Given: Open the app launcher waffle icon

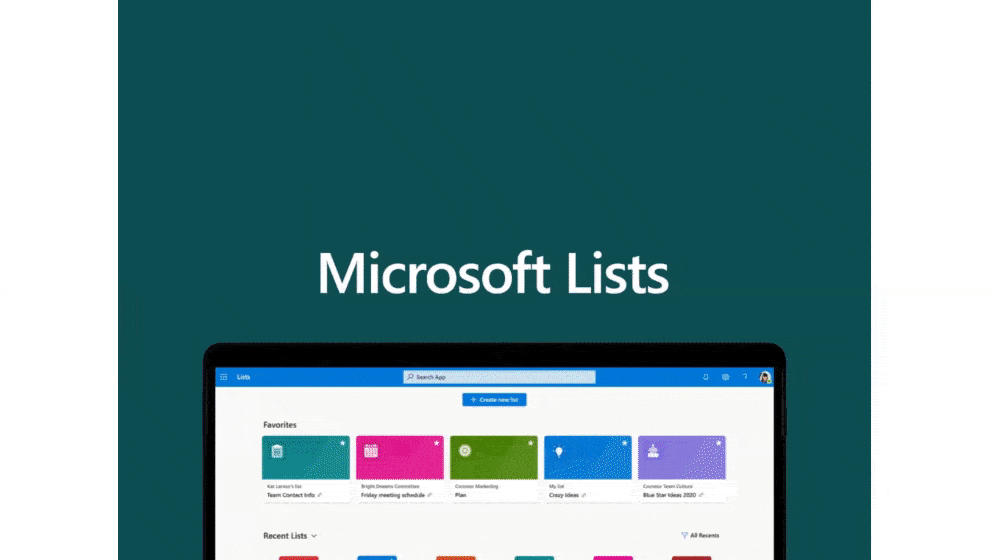Looking at the screenshot, I should [x=223, y=377].
